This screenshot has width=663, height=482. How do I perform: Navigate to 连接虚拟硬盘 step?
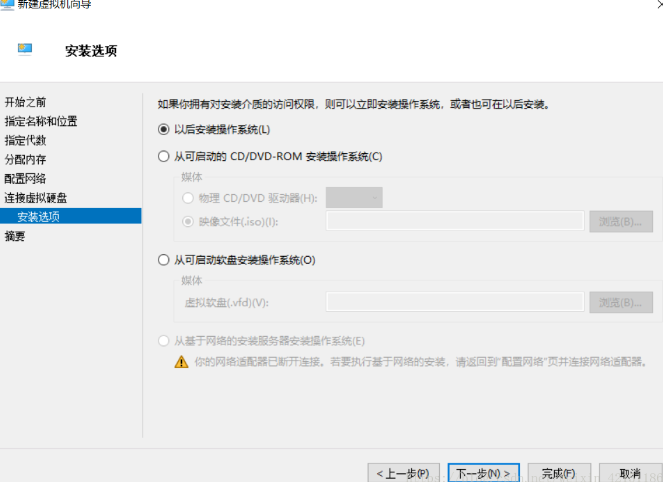36,198
